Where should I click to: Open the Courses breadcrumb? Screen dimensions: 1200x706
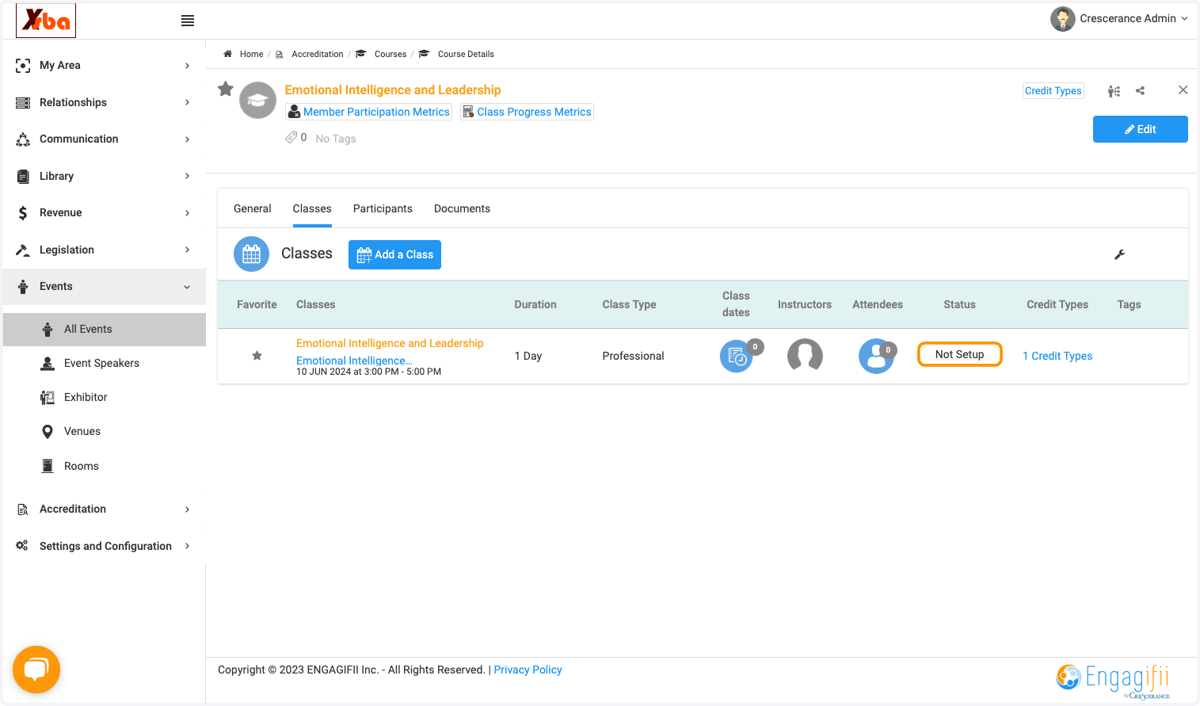390,54
